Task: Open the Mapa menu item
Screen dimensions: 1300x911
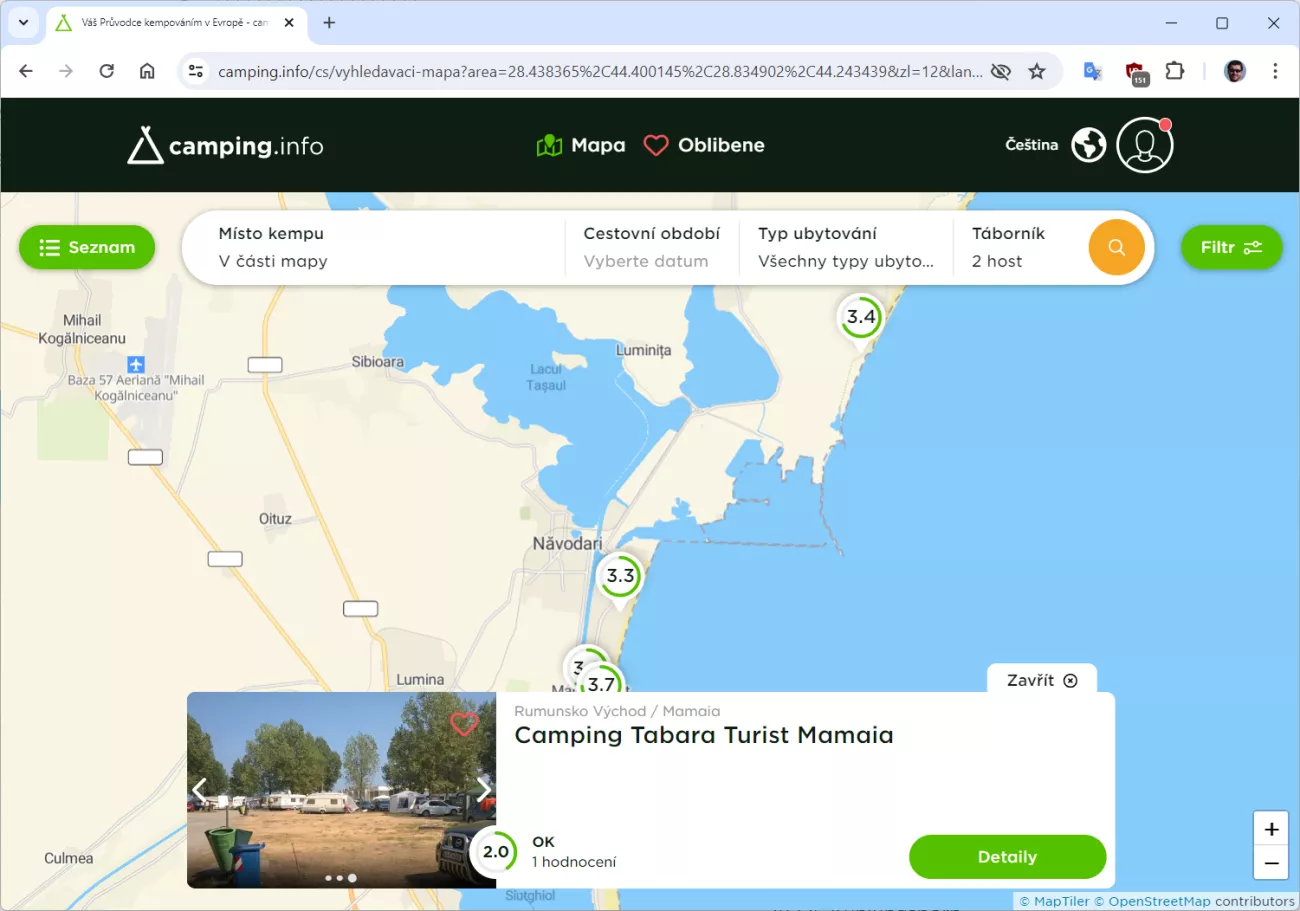Action: click(581, 146)
